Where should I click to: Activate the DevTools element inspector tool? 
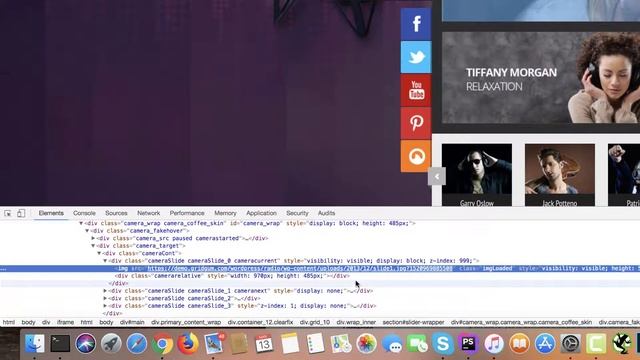(8, 213)
